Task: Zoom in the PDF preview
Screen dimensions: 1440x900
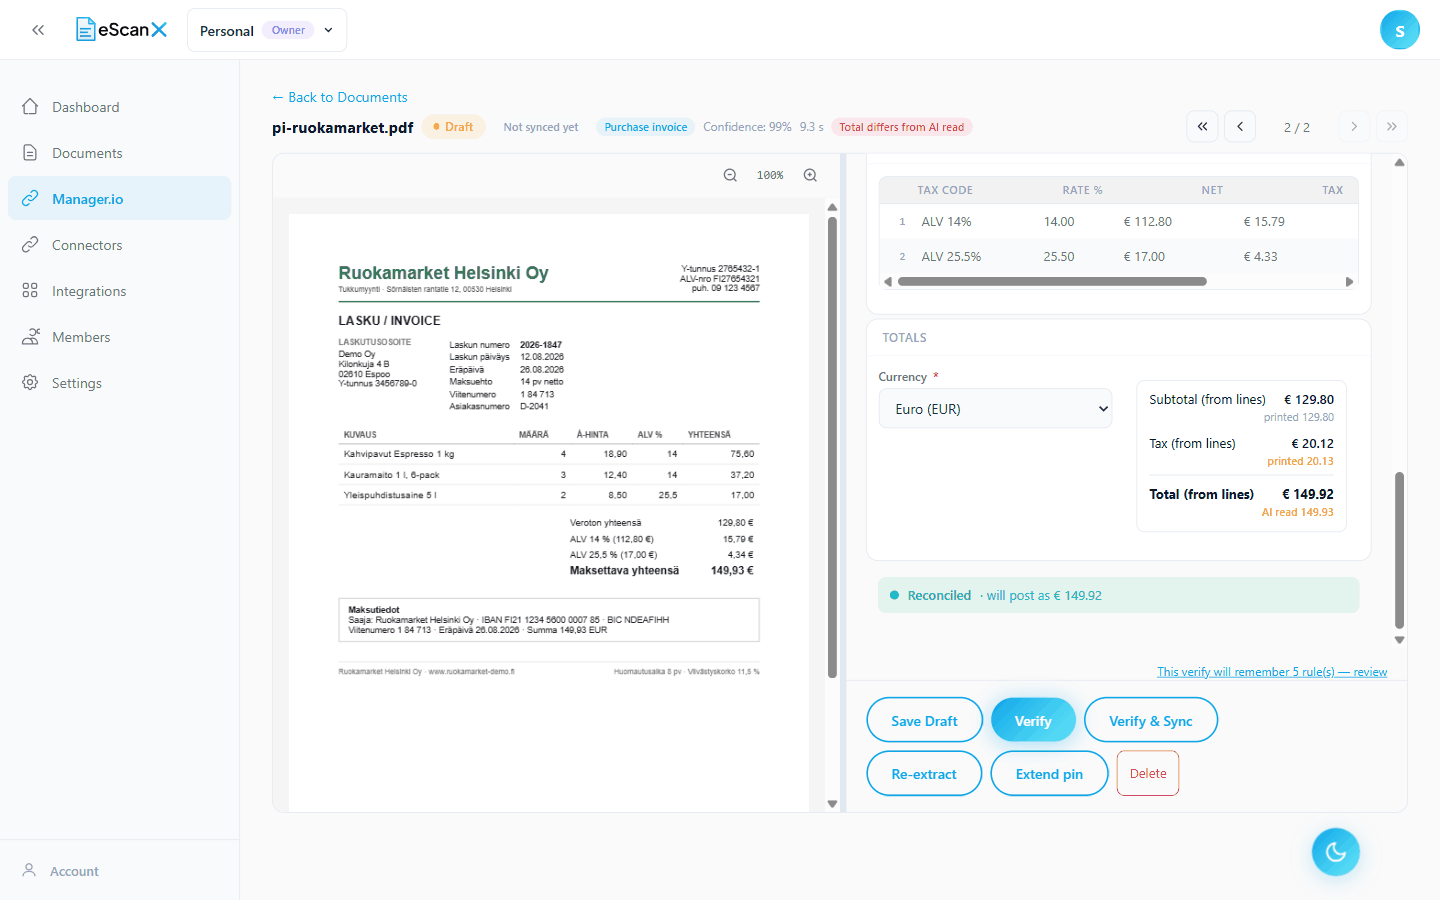Action: pyautogui.click(x=810, y=175)
